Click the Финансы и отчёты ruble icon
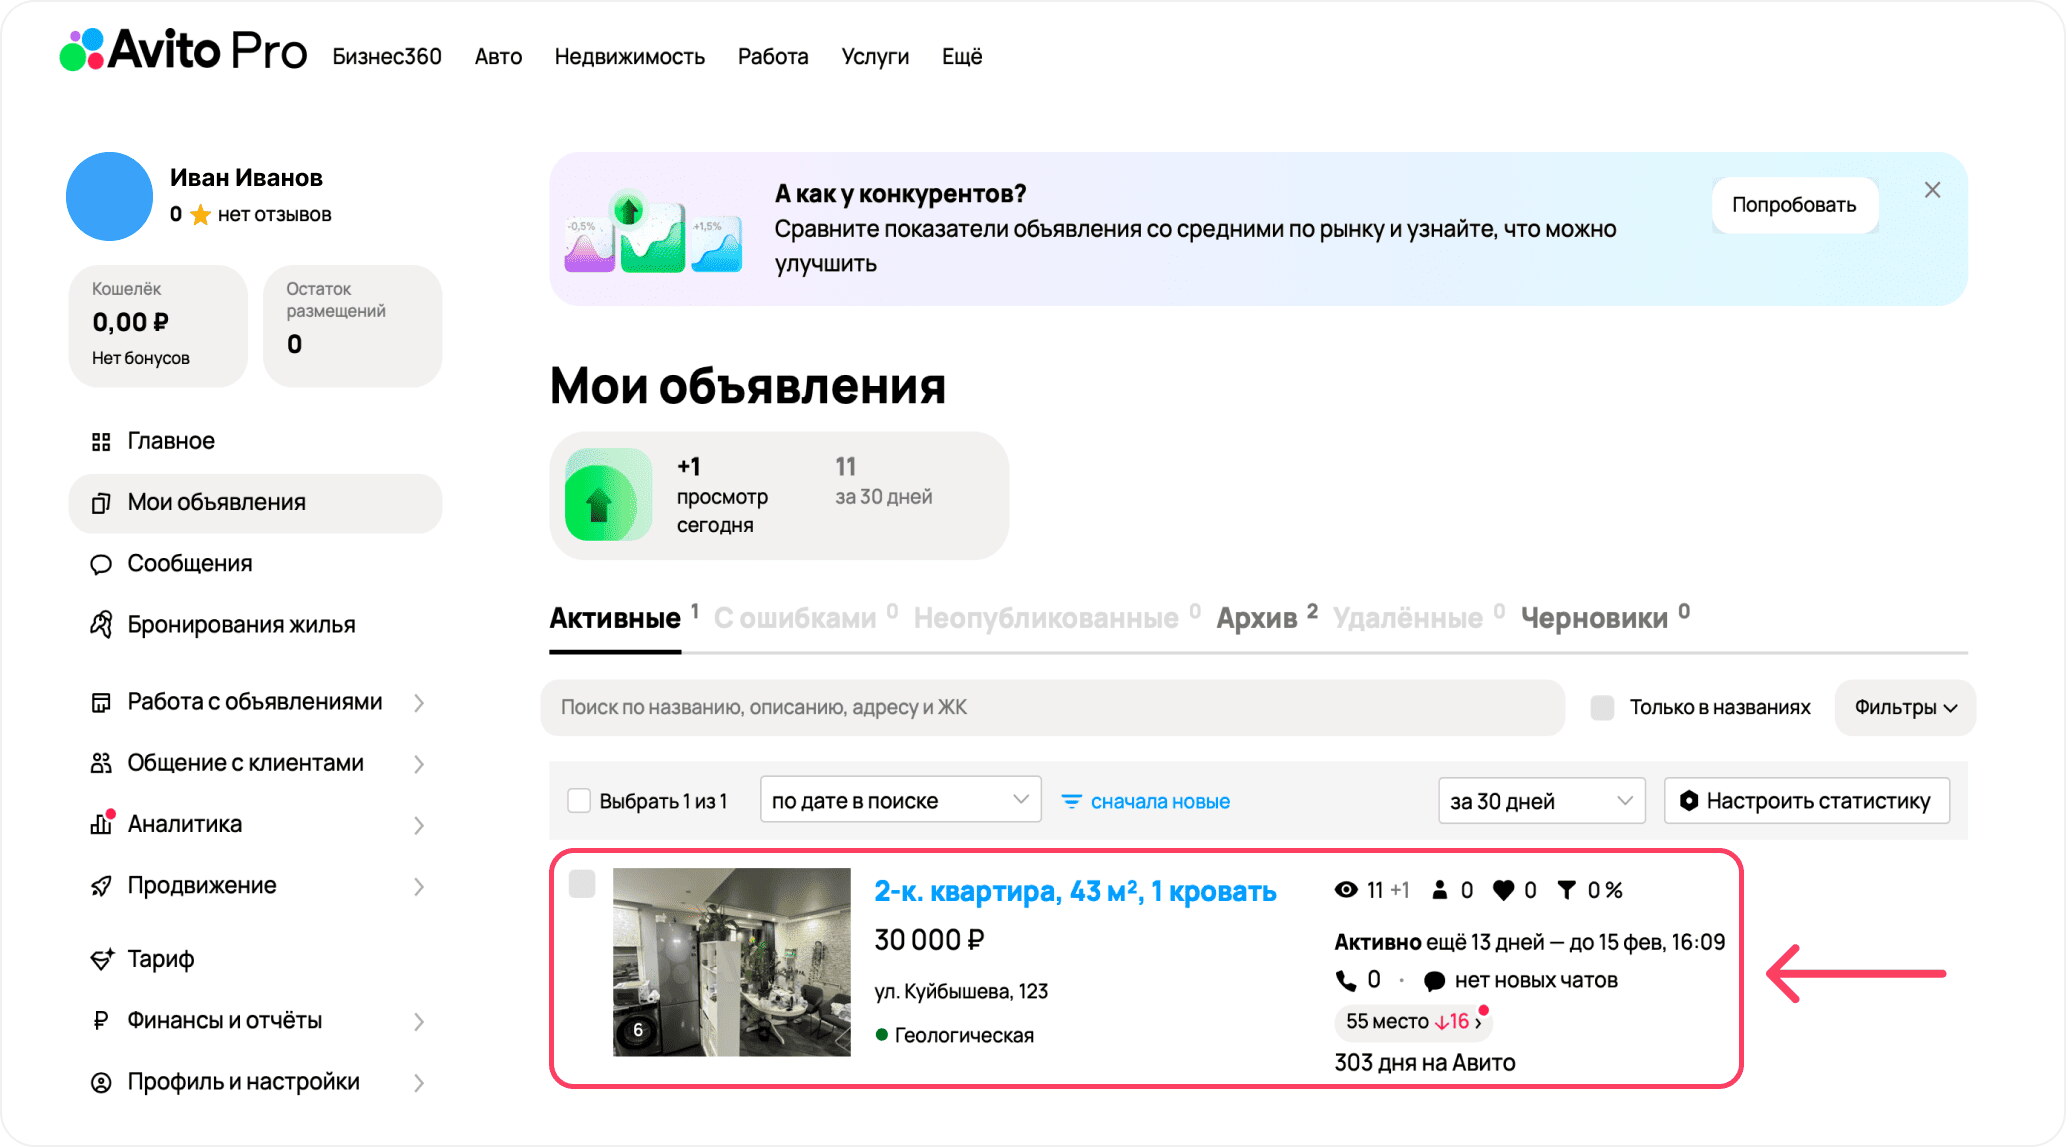This screenshot has height=1147, width=2072. (x=100, y=1021)
